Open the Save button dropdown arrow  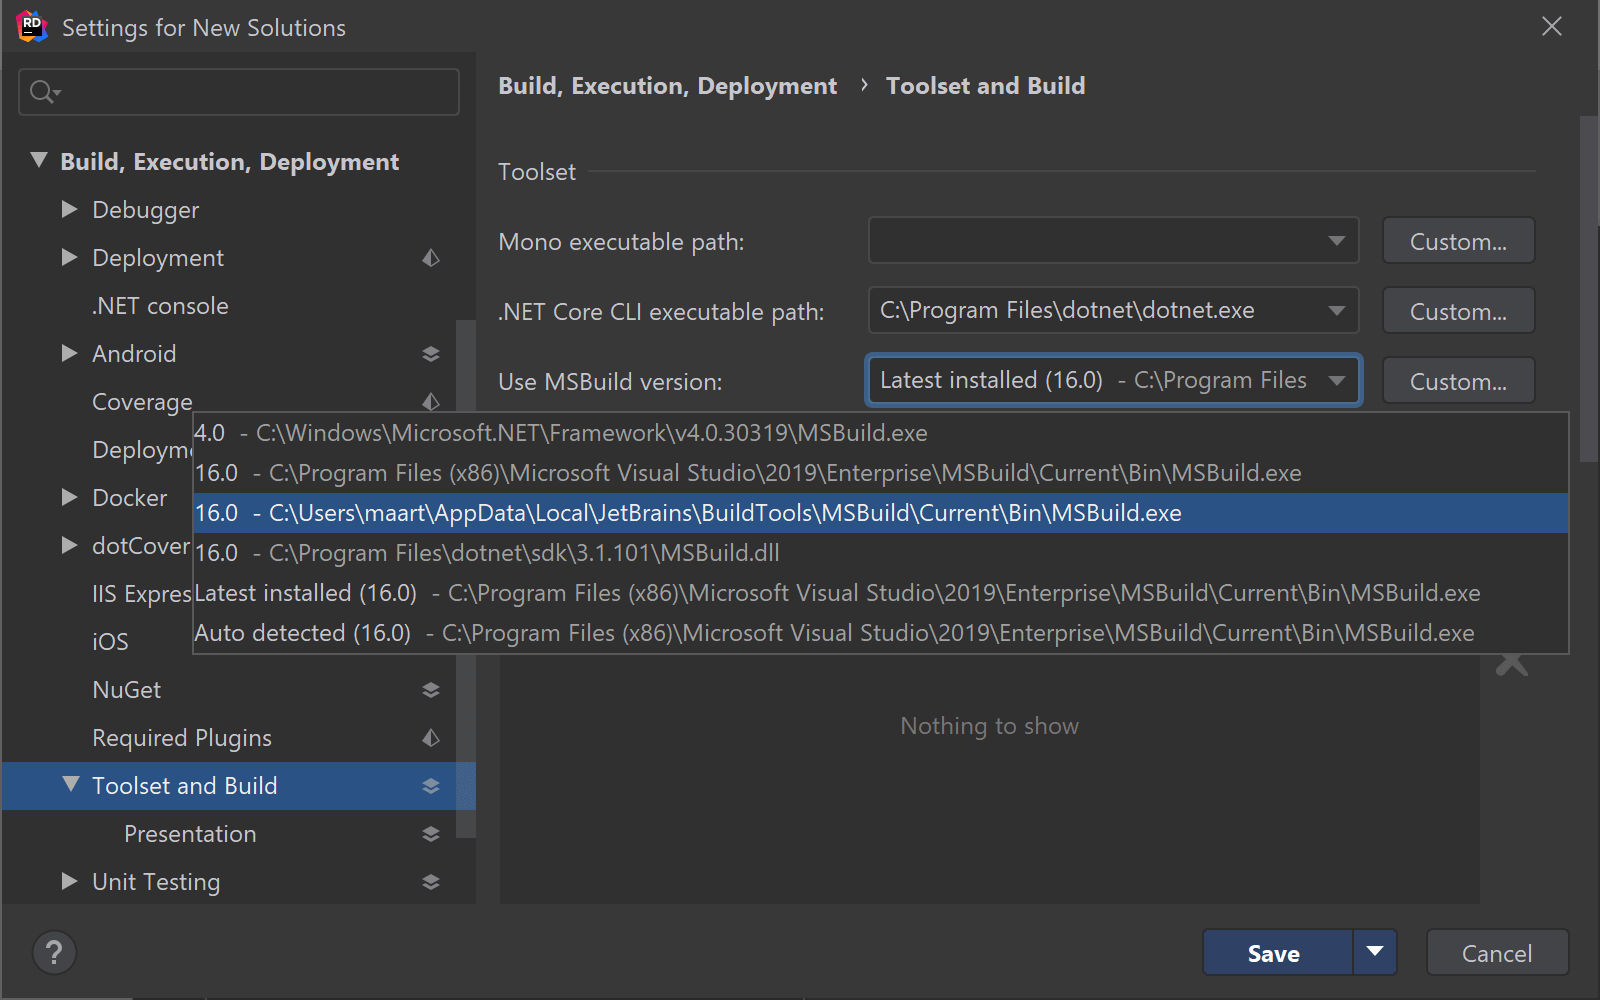[1375, 952]
